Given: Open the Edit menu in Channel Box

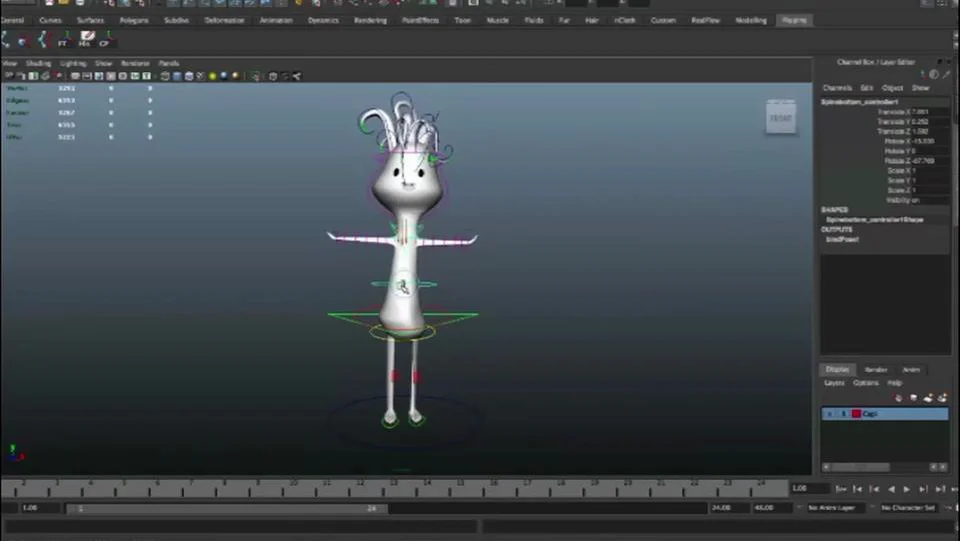Looking at the screenshot, I should point(866,88).
